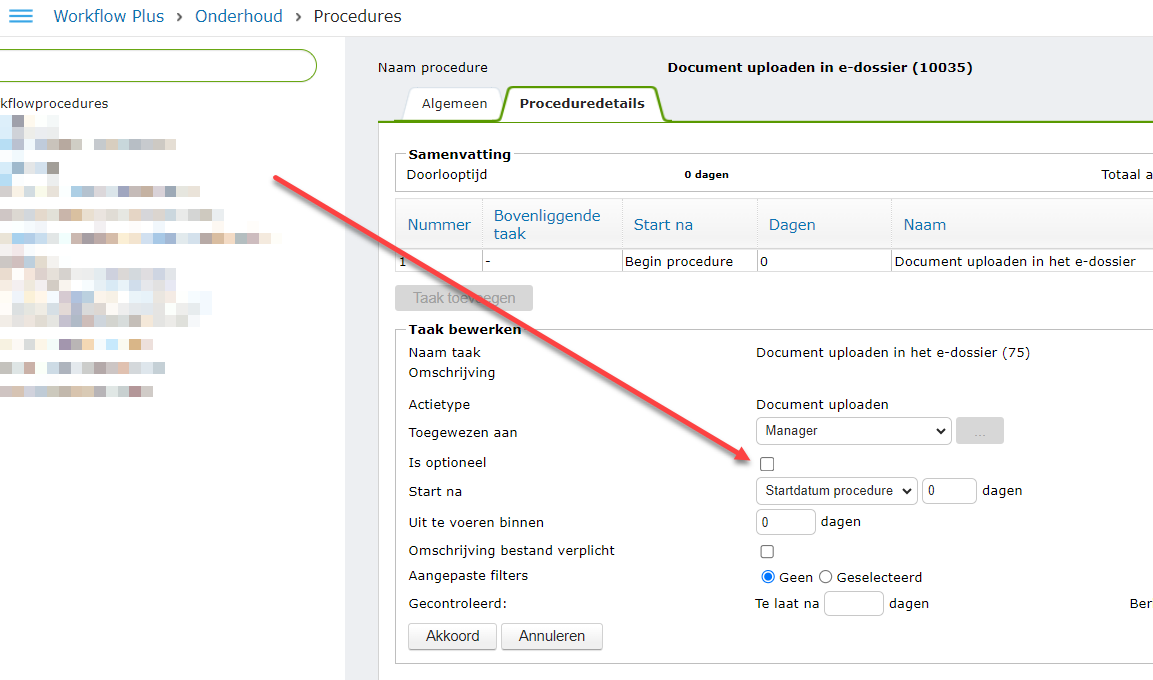
Task: Click the Taak toevoegen button
Action: coord(463,298)
